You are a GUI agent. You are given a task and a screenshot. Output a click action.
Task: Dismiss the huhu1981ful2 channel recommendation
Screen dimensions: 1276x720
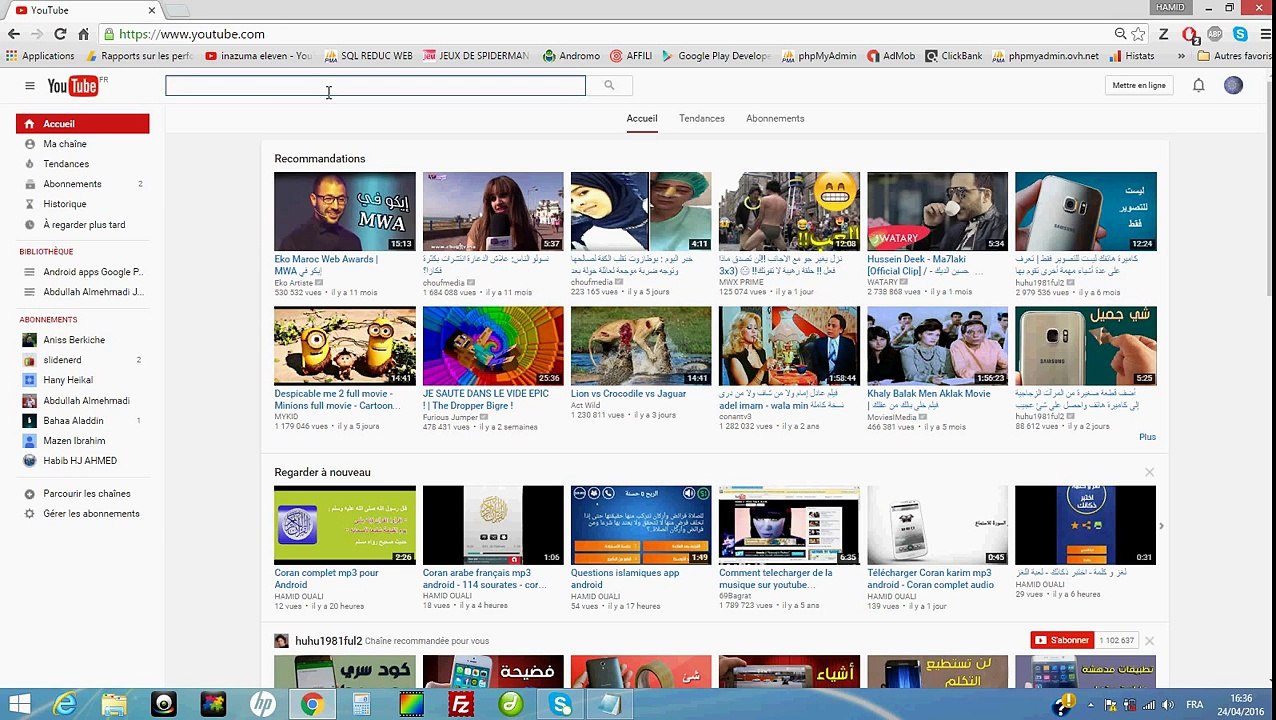1149,641
